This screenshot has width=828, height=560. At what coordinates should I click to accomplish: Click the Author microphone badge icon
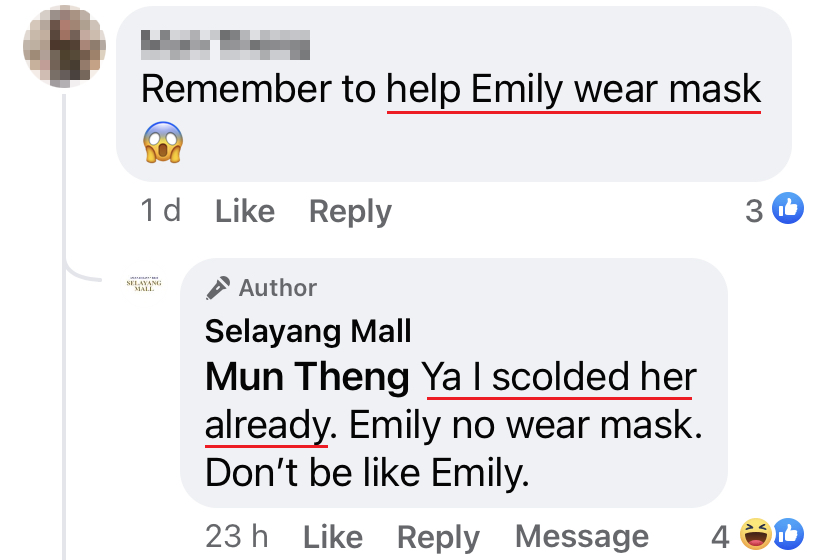(x=218, y=288)
